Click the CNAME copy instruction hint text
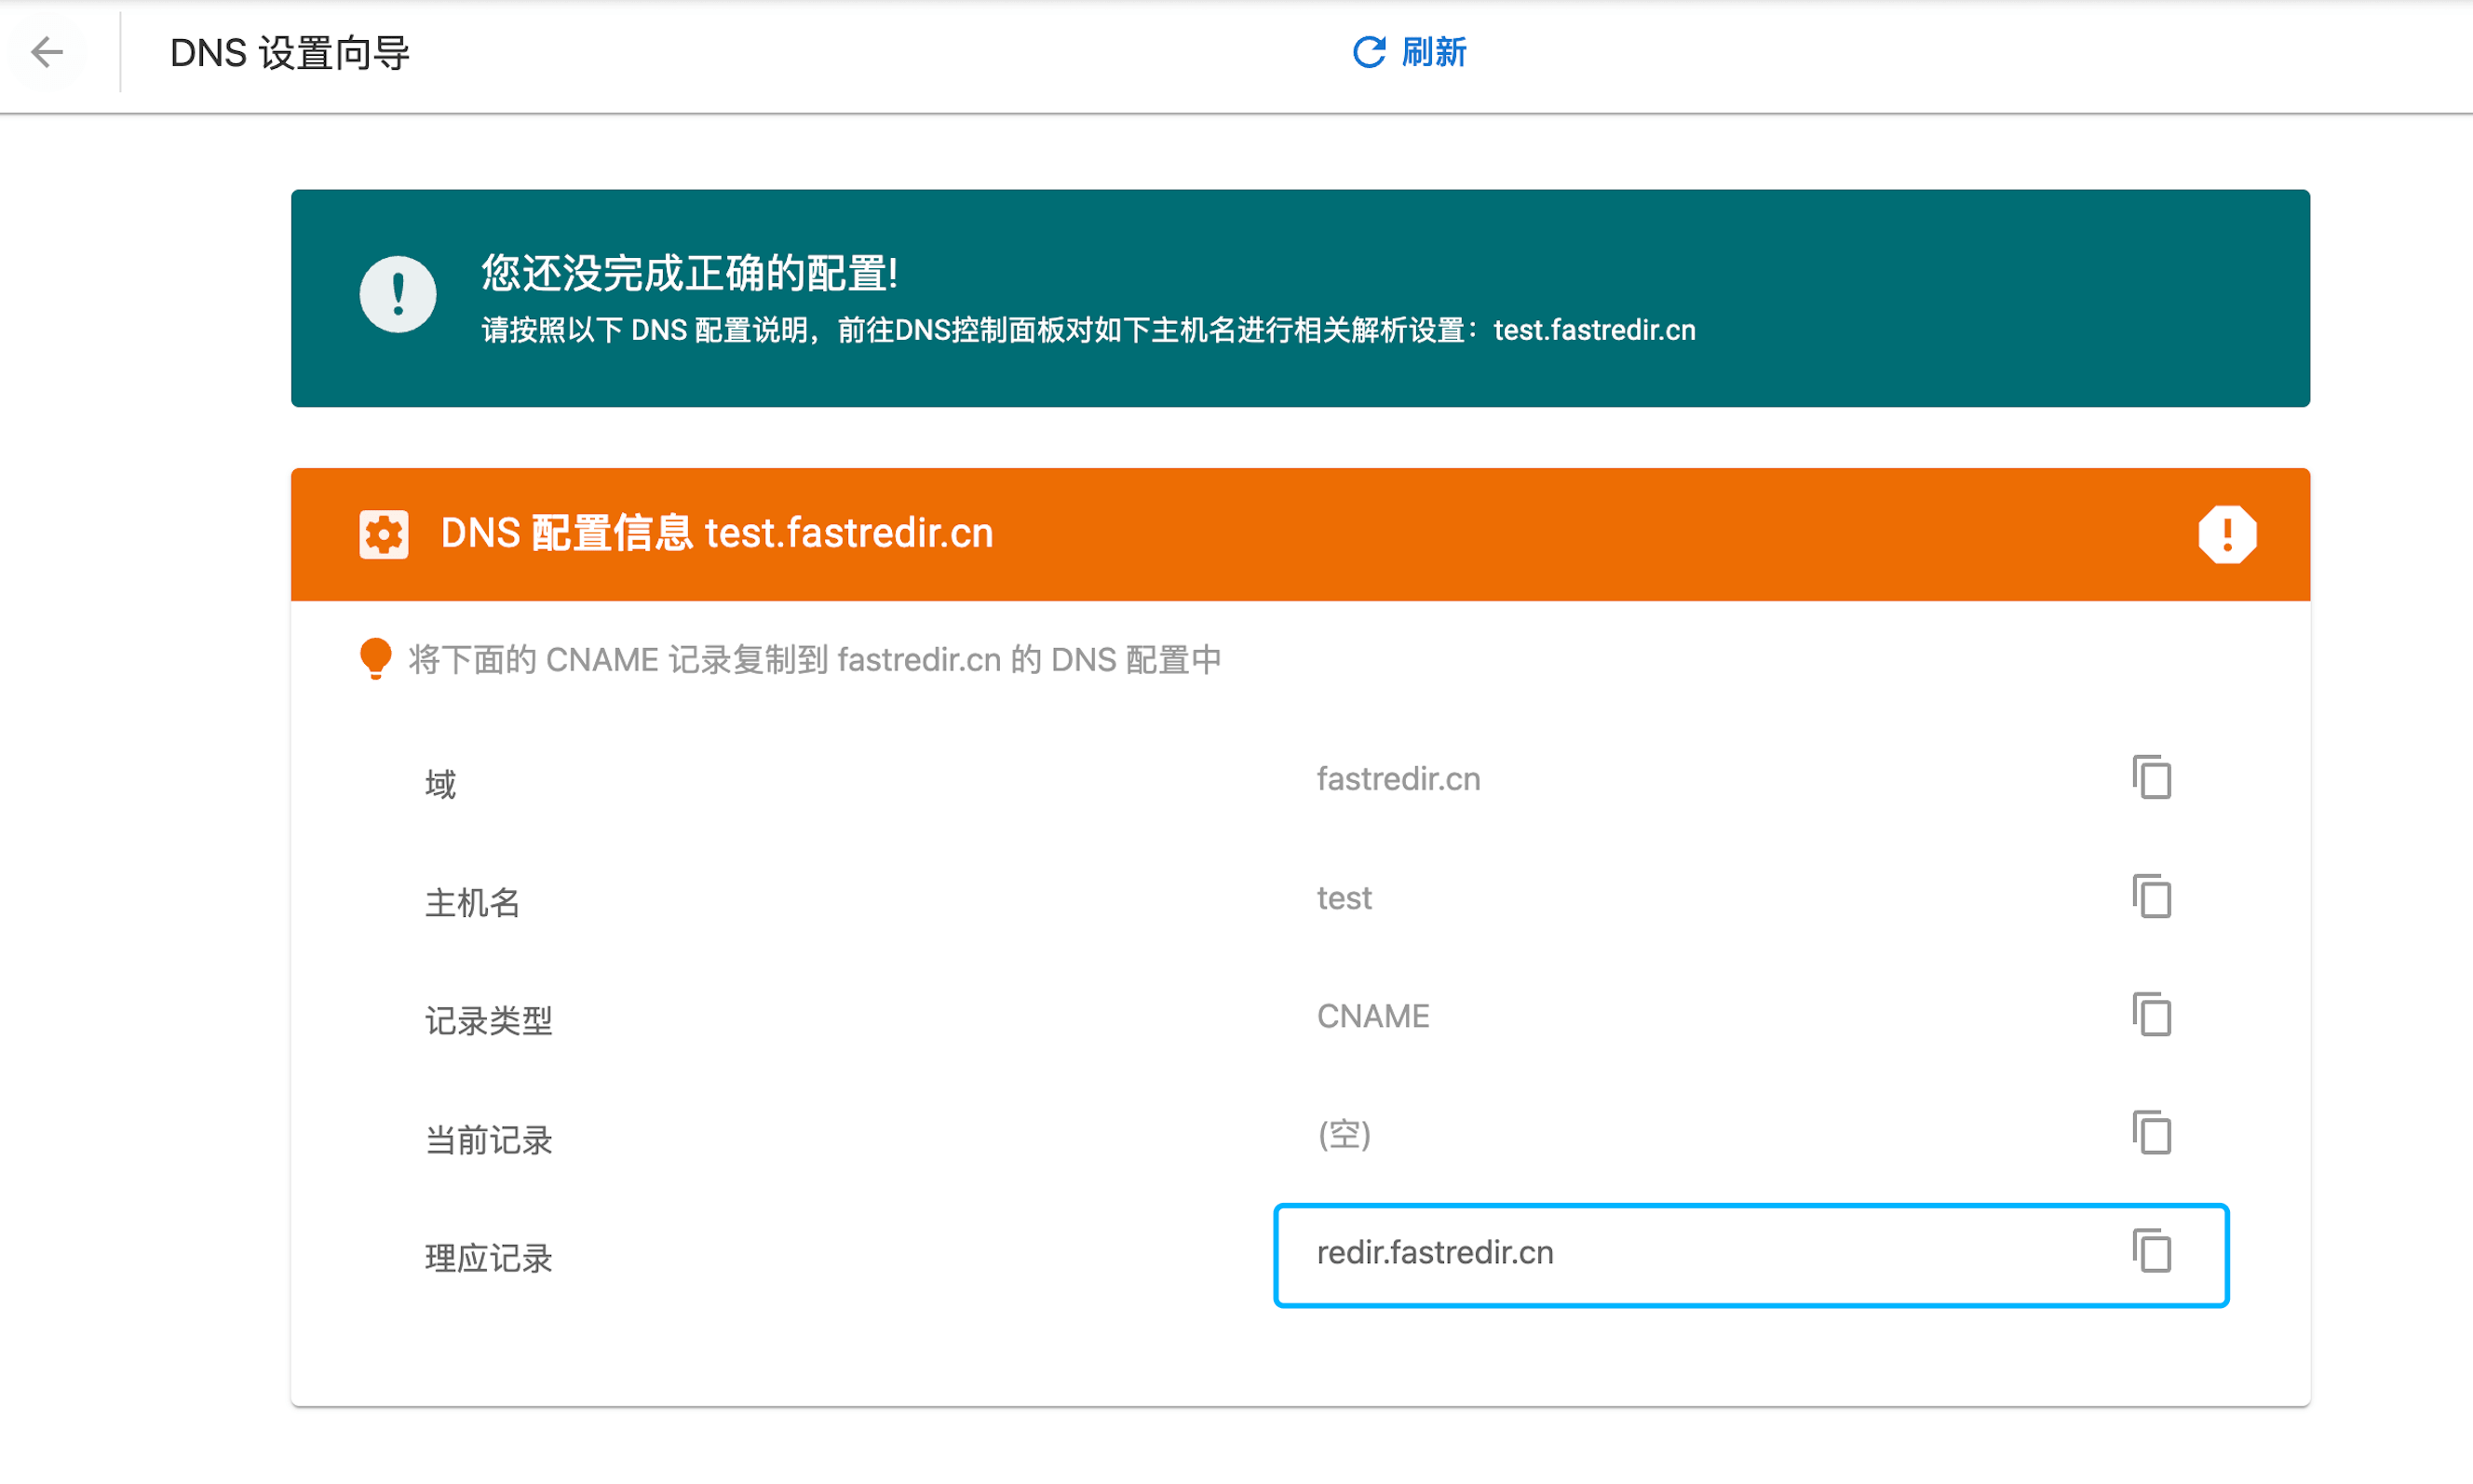 coord(815,660)
